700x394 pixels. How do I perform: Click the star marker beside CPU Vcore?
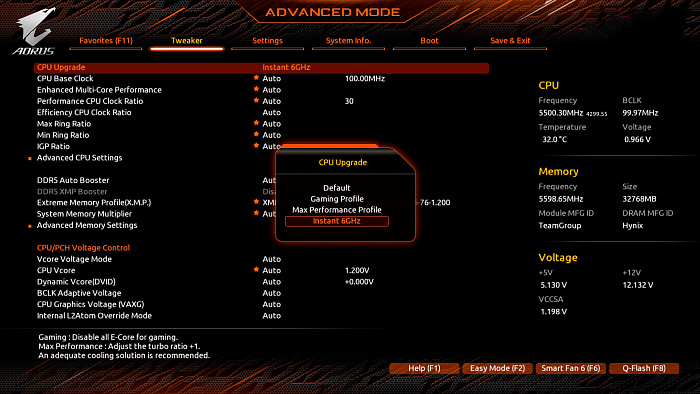(x=256, y=270)
